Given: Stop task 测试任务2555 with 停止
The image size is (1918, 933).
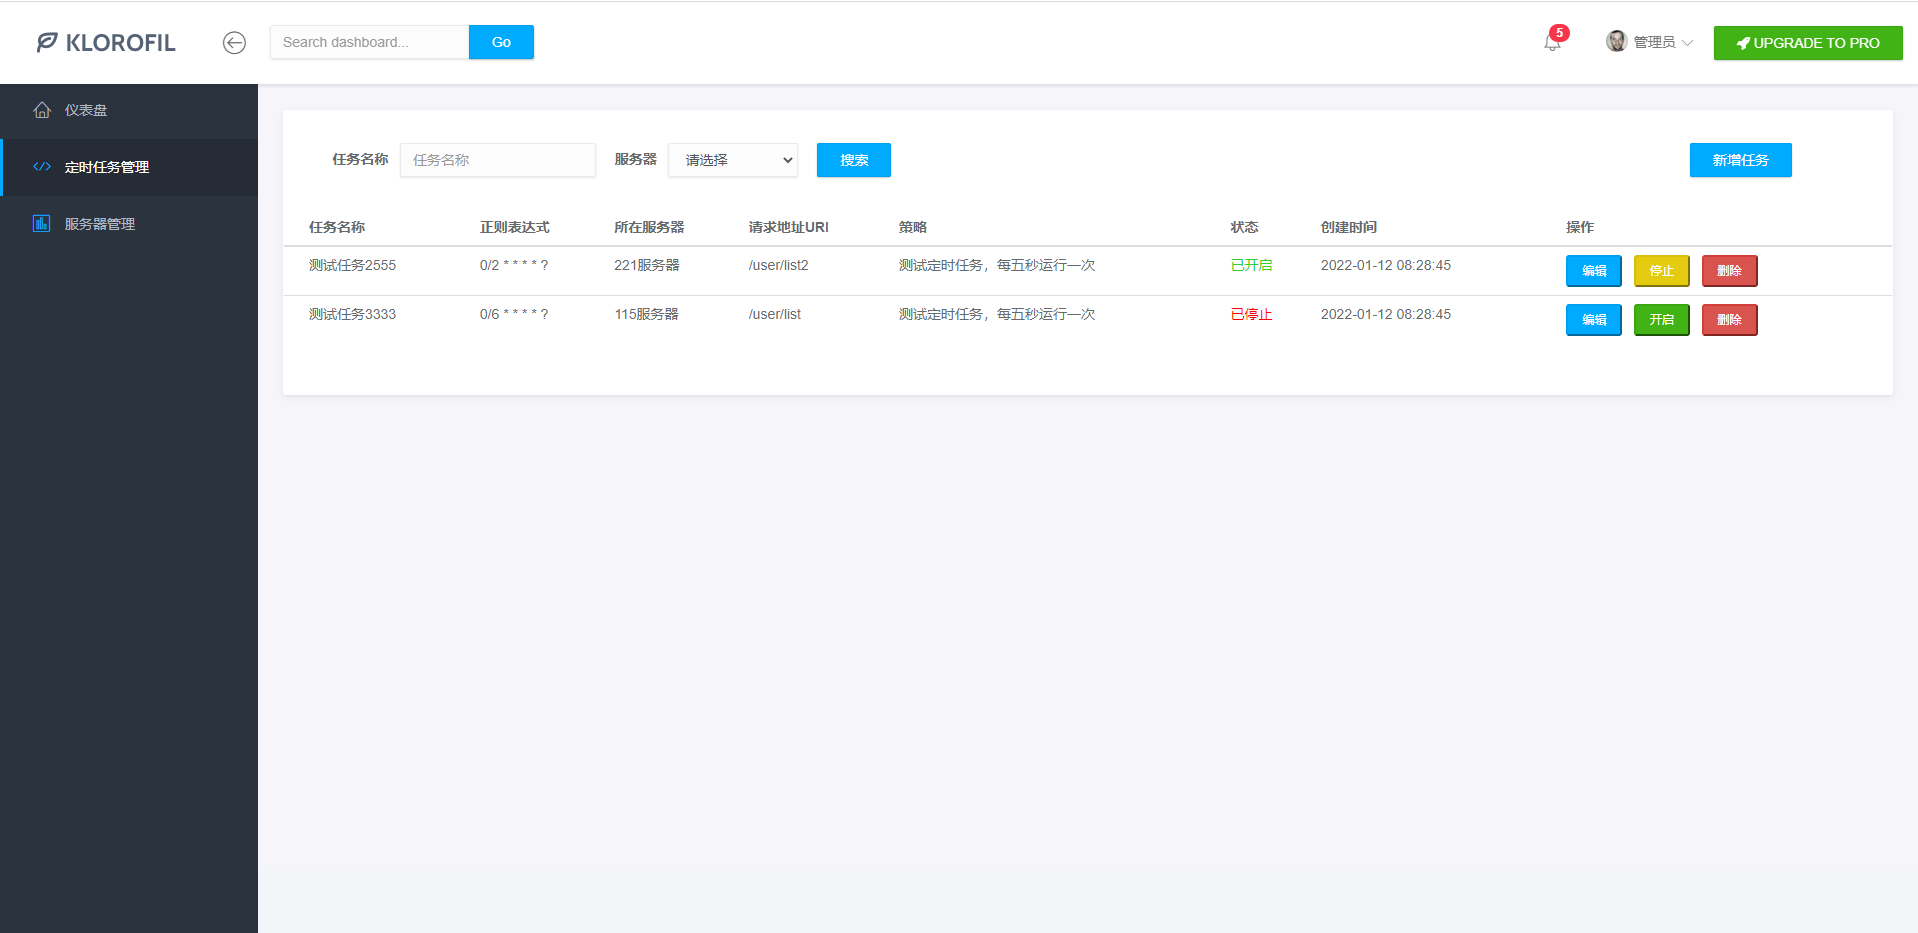Looking at the screenshot, I should (1661, 271).
